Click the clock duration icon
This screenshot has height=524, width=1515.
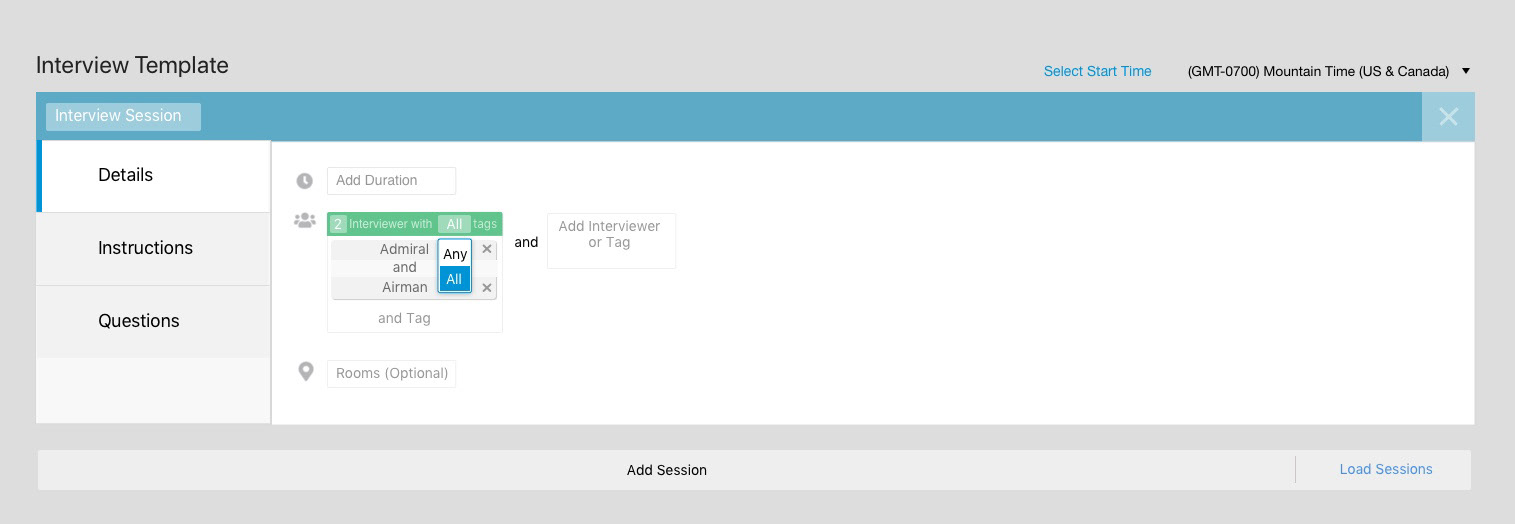point(304,181)
